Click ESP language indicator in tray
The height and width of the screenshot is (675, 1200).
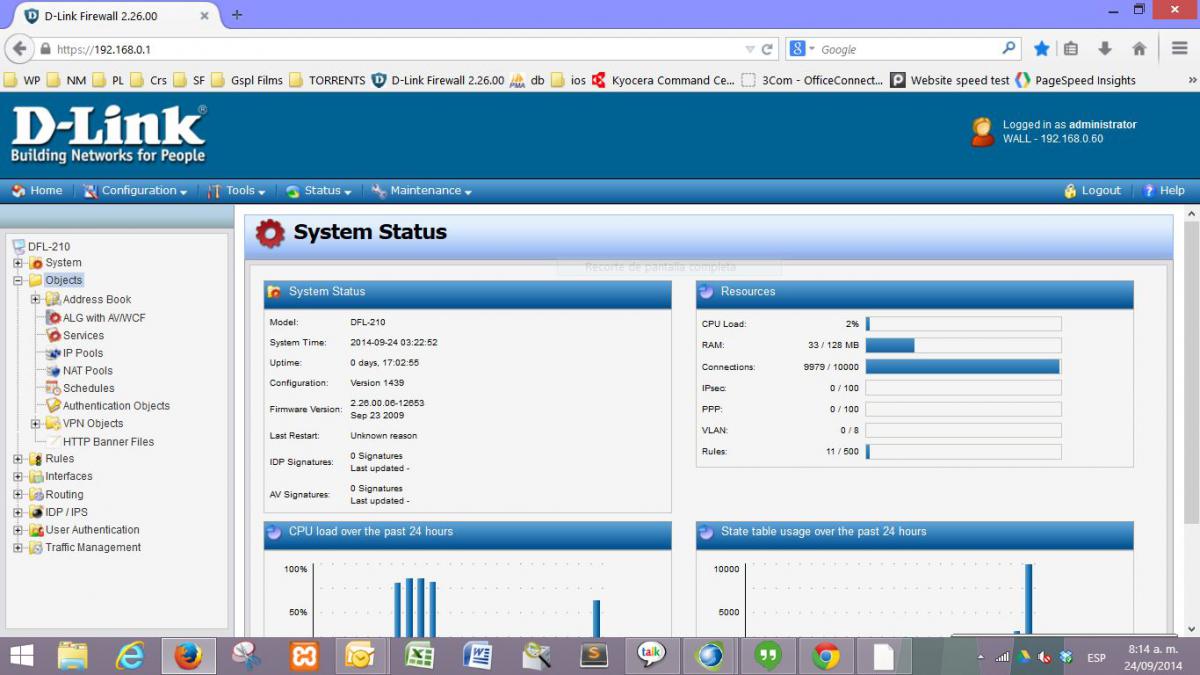[1096, 657]
